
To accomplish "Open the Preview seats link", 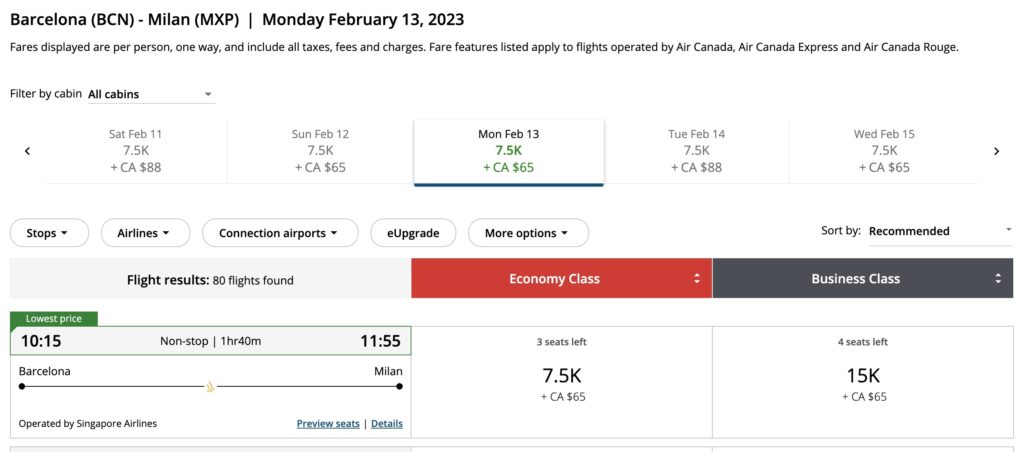I will (328, 424).
